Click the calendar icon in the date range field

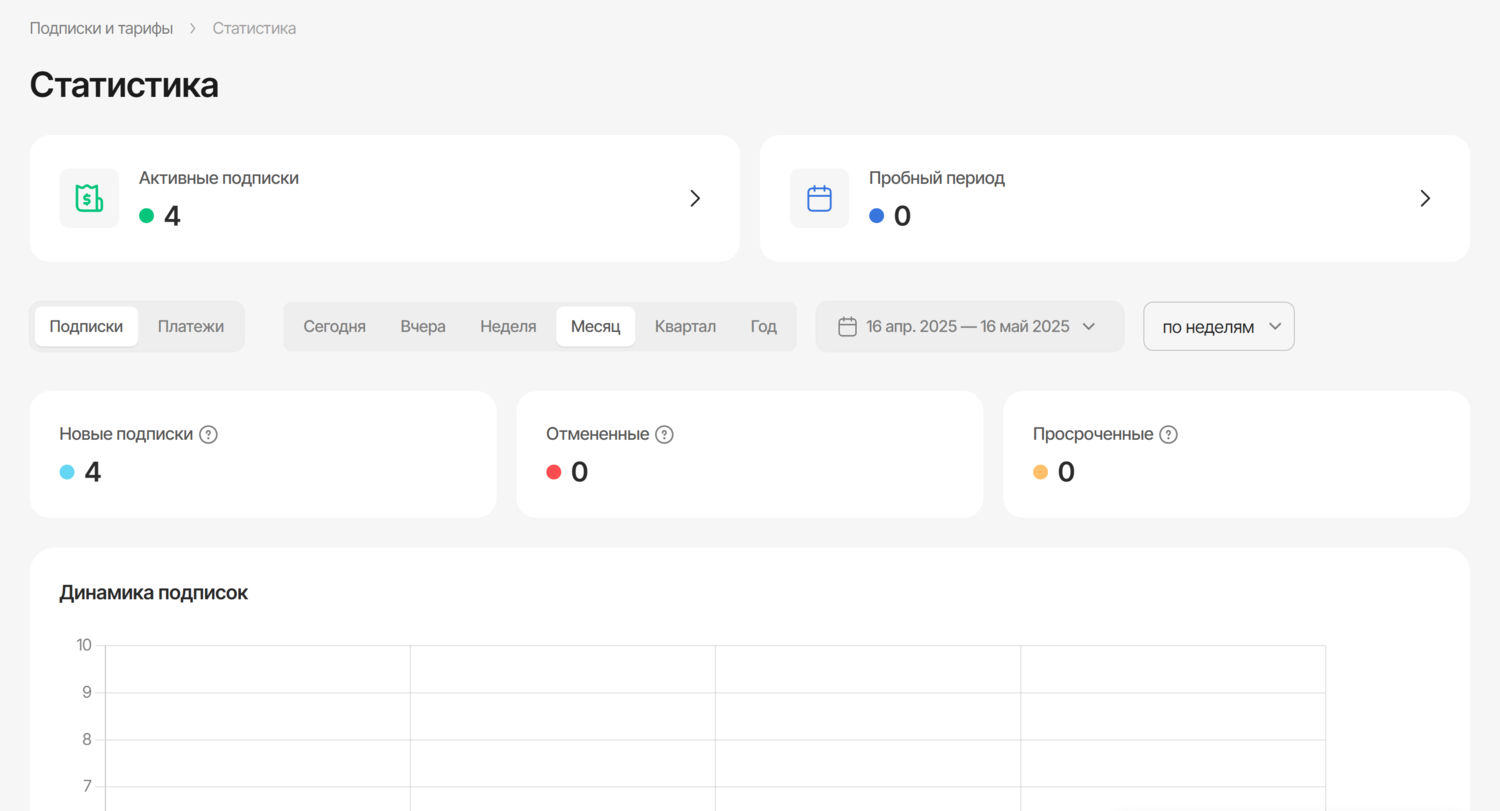click(x=847, y=326)
